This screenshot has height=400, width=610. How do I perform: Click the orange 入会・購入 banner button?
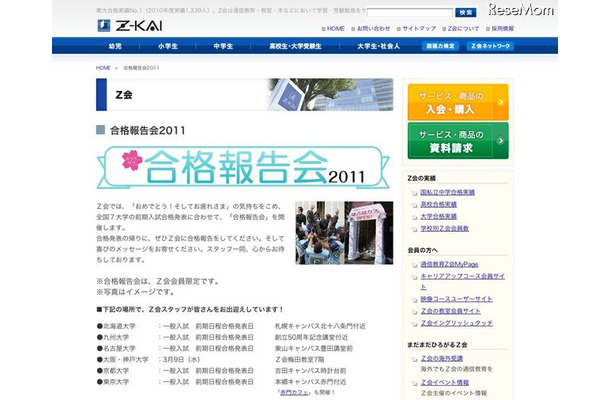pos(458,102)
